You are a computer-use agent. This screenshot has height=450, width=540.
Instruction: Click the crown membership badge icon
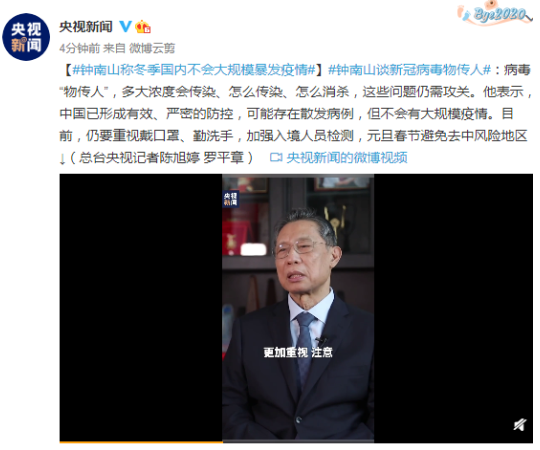tap(143, 27)
